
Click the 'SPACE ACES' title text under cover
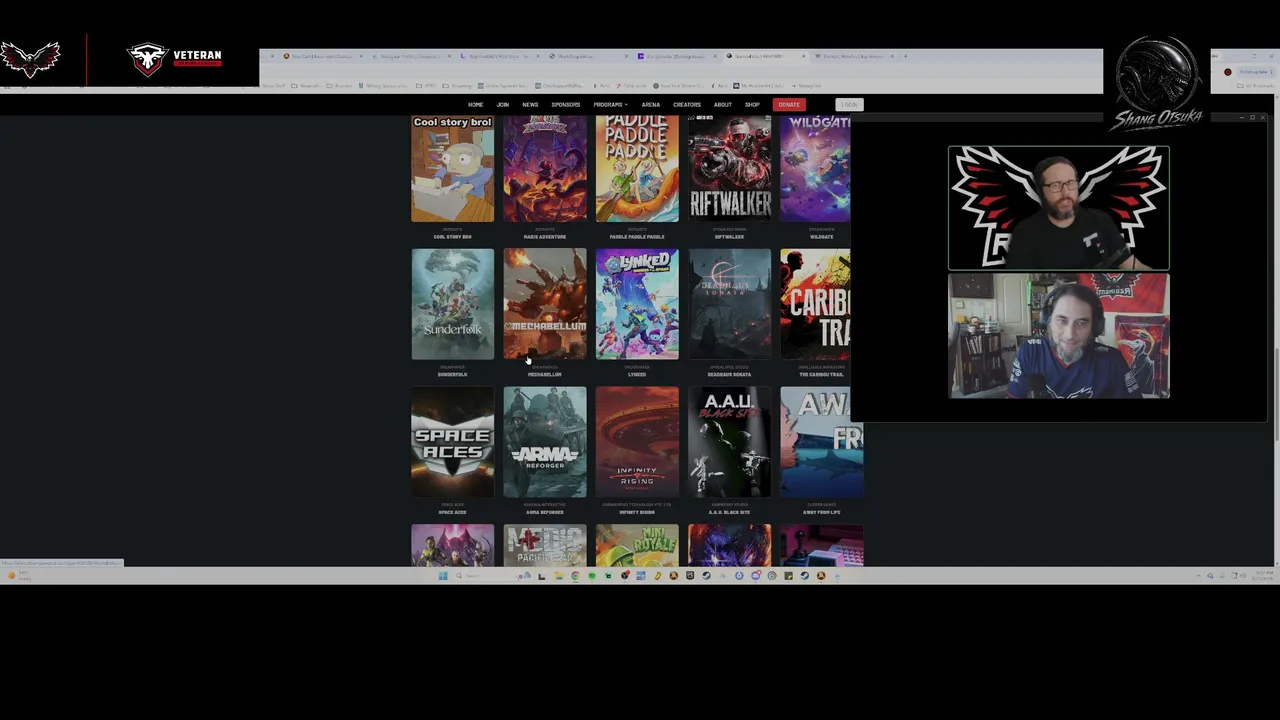click(453, 513)
